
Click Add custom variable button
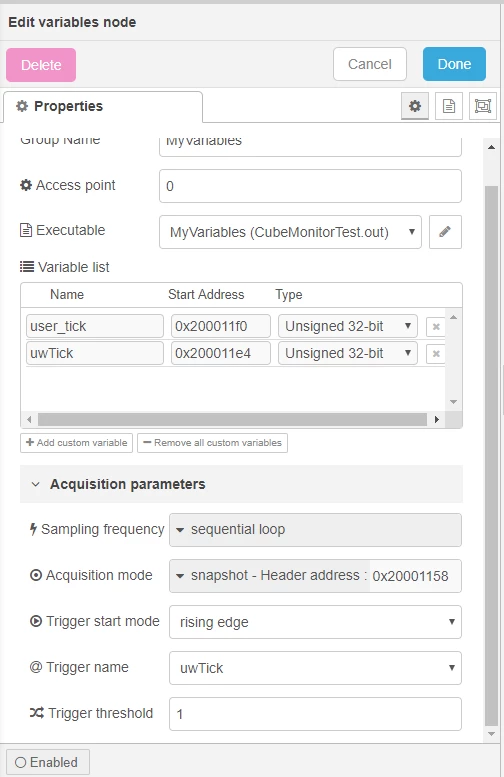pyautogui.click(x=76, y=443)
